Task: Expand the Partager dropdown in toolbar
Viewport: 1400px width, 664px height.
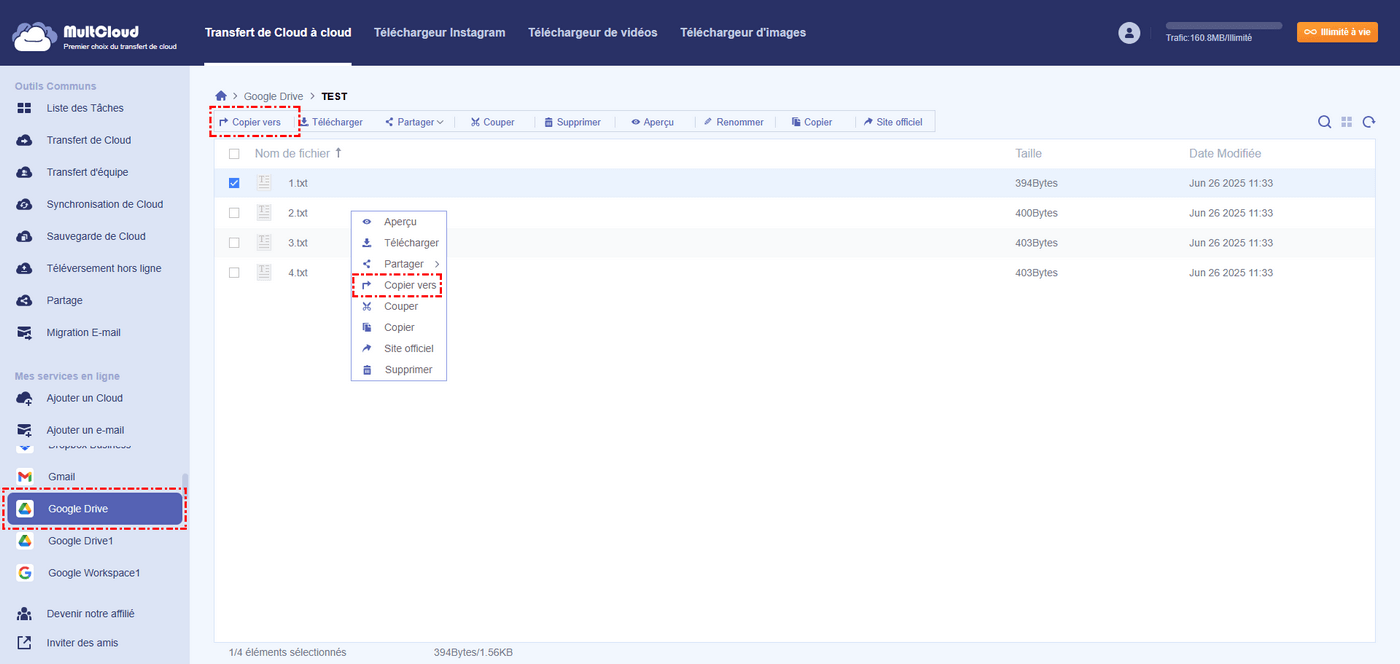Action: tap(414, 122)
